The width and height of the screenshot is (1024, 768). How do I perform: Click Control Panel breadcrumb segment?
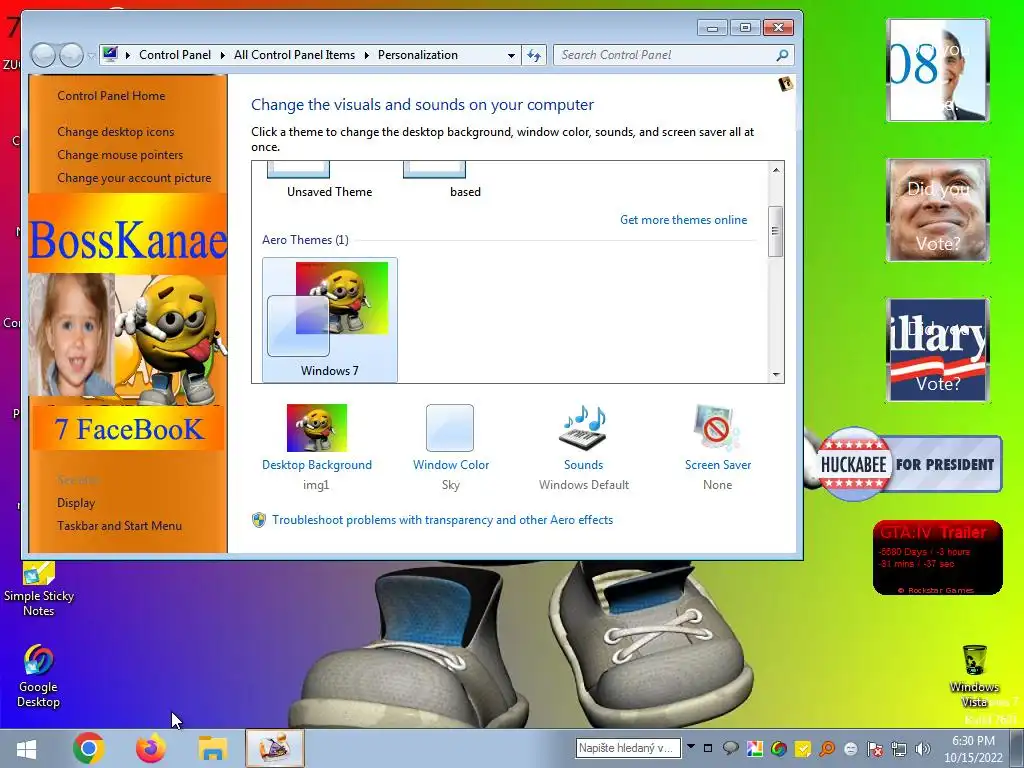coord(175,55)
